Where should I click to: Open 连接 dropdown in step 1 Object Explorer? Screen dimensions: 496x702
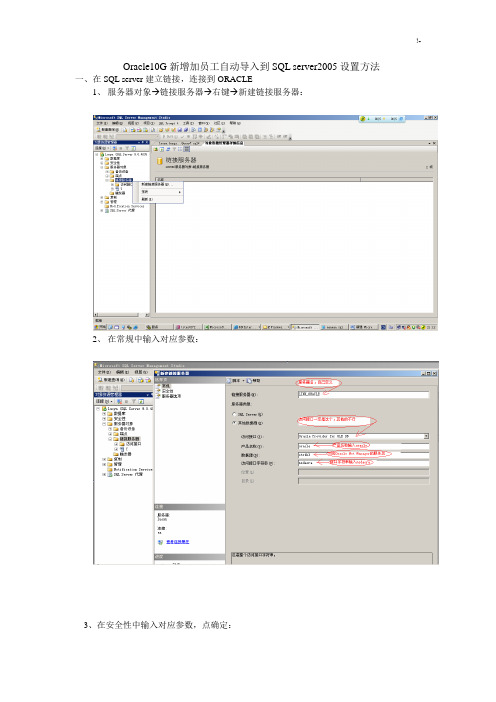pyautogui.click(x=101, y=148)
